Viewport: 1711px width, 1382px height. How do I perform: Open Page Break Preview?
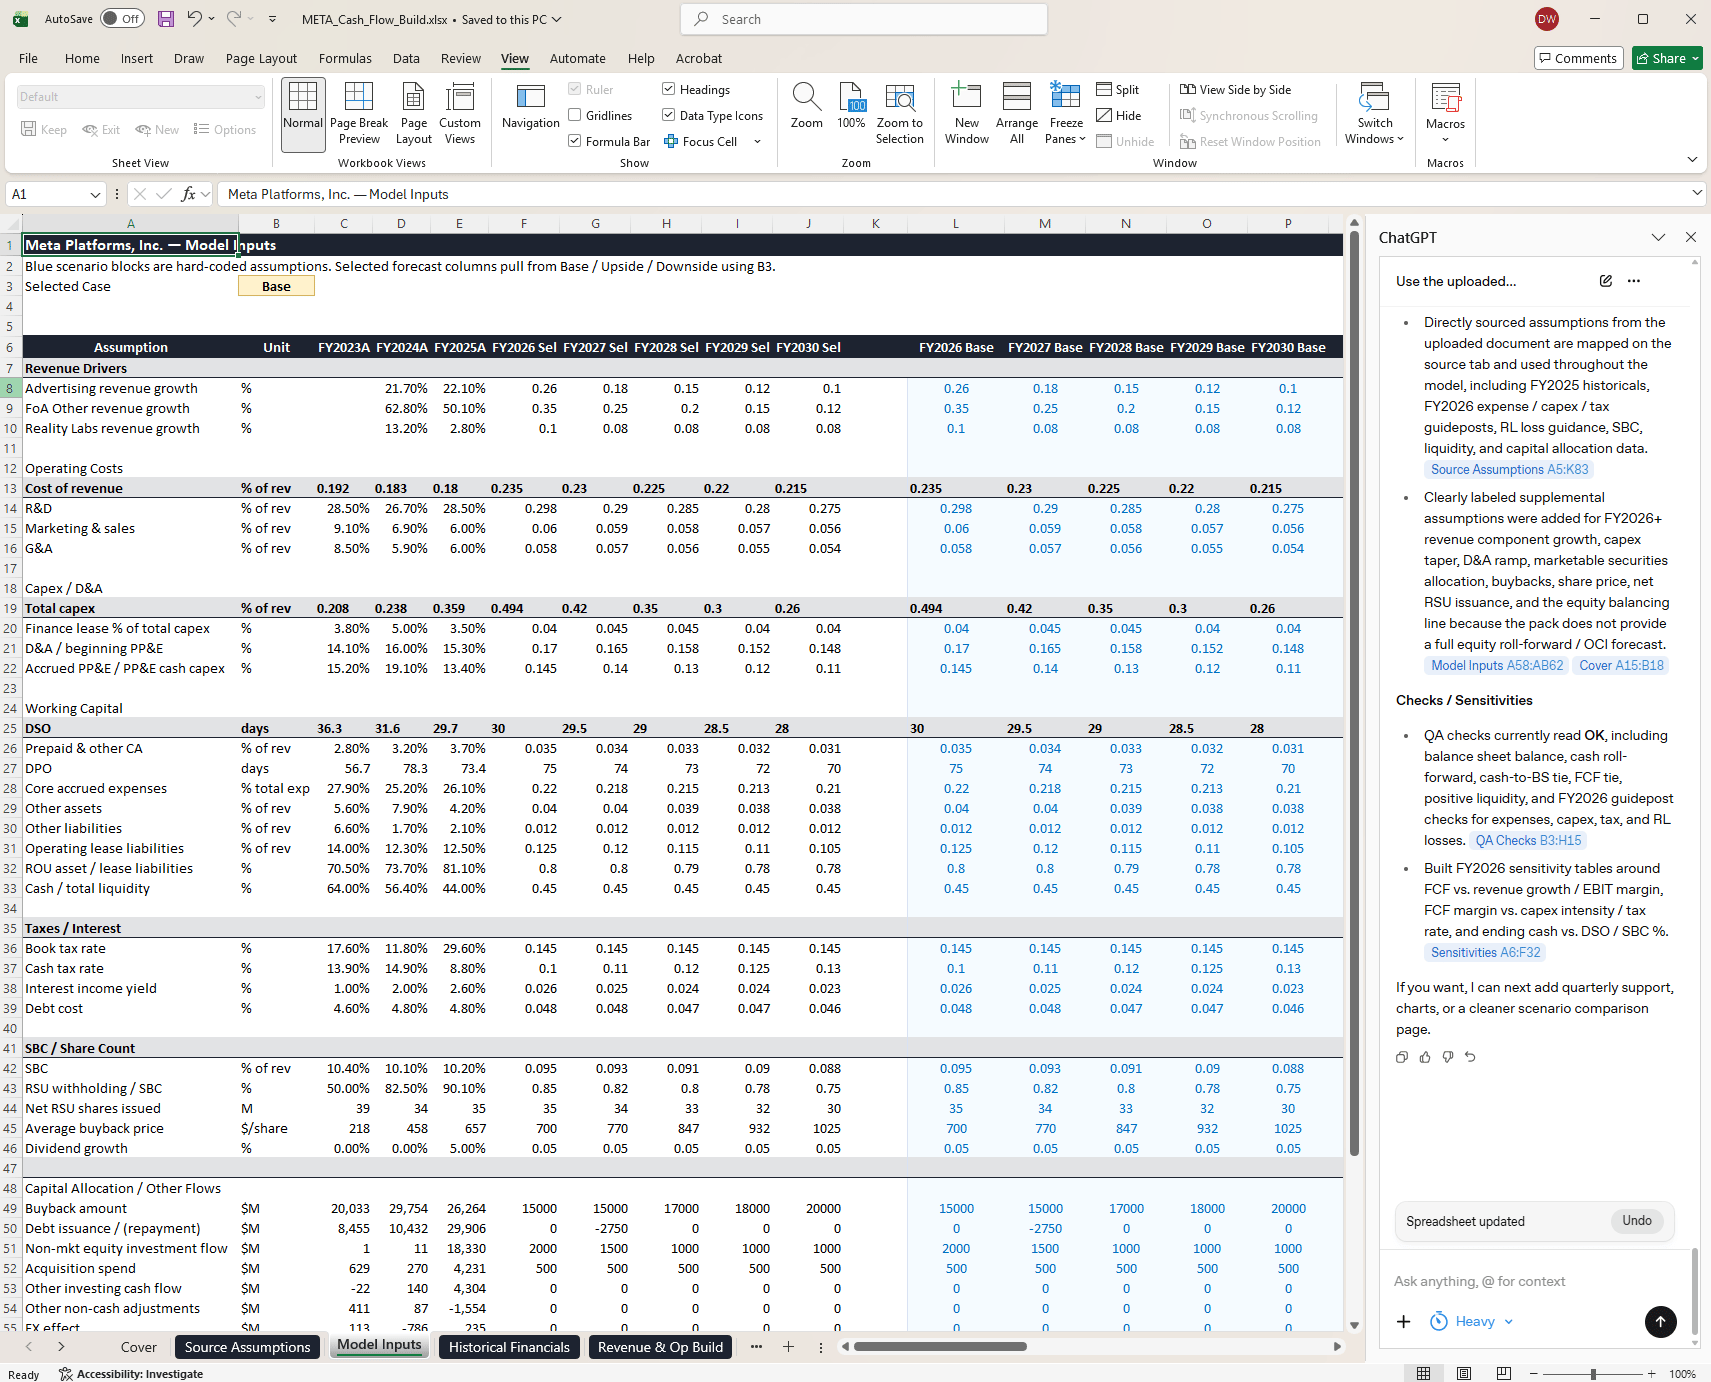point(359,115)
